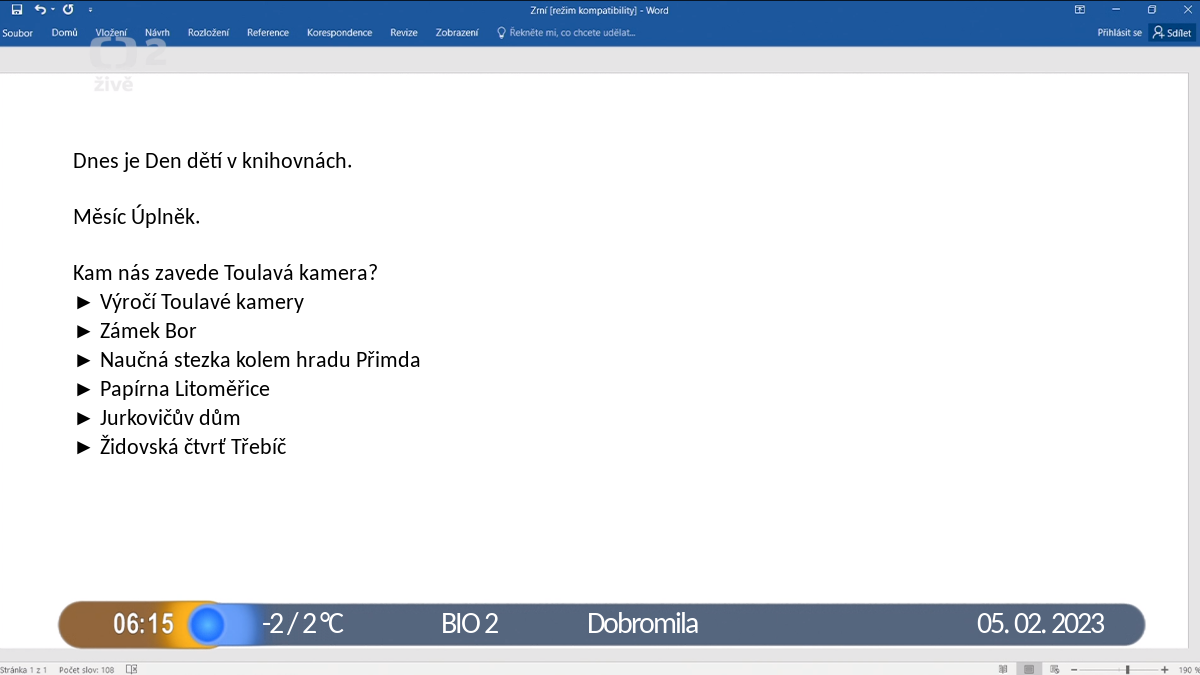Click the spelling proofing icon in status bar
The width and height of the screenshot is (1200, 675).
[132, 669]
